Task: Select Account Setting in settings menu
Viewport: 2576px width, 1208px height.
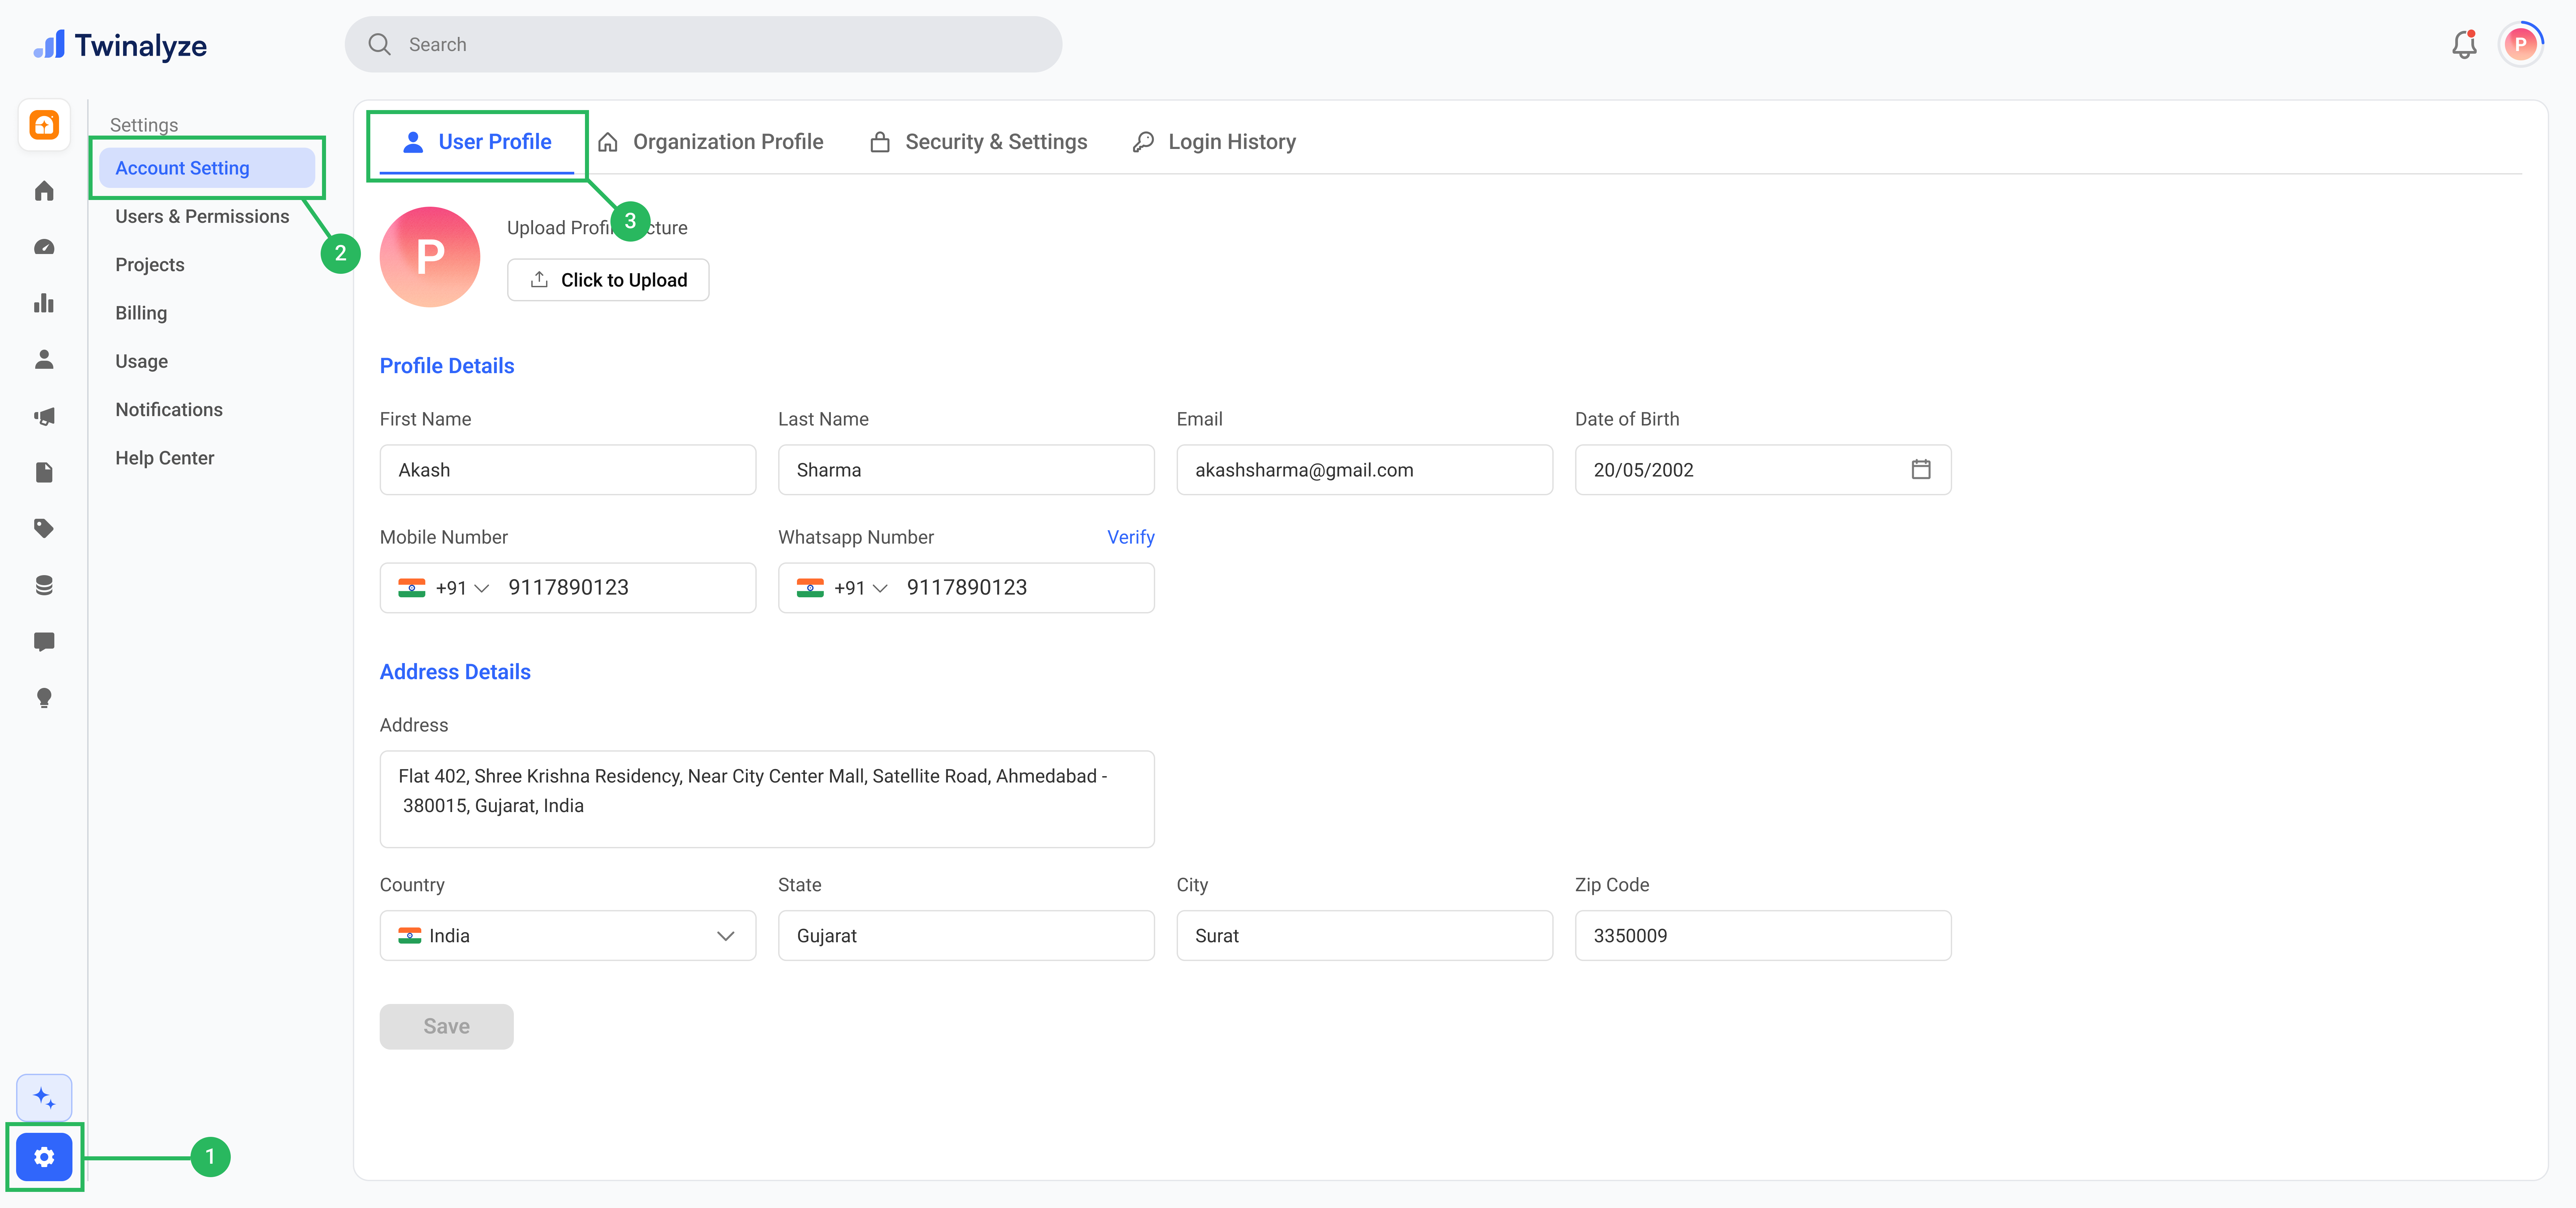Action: [x=207, y=168]
